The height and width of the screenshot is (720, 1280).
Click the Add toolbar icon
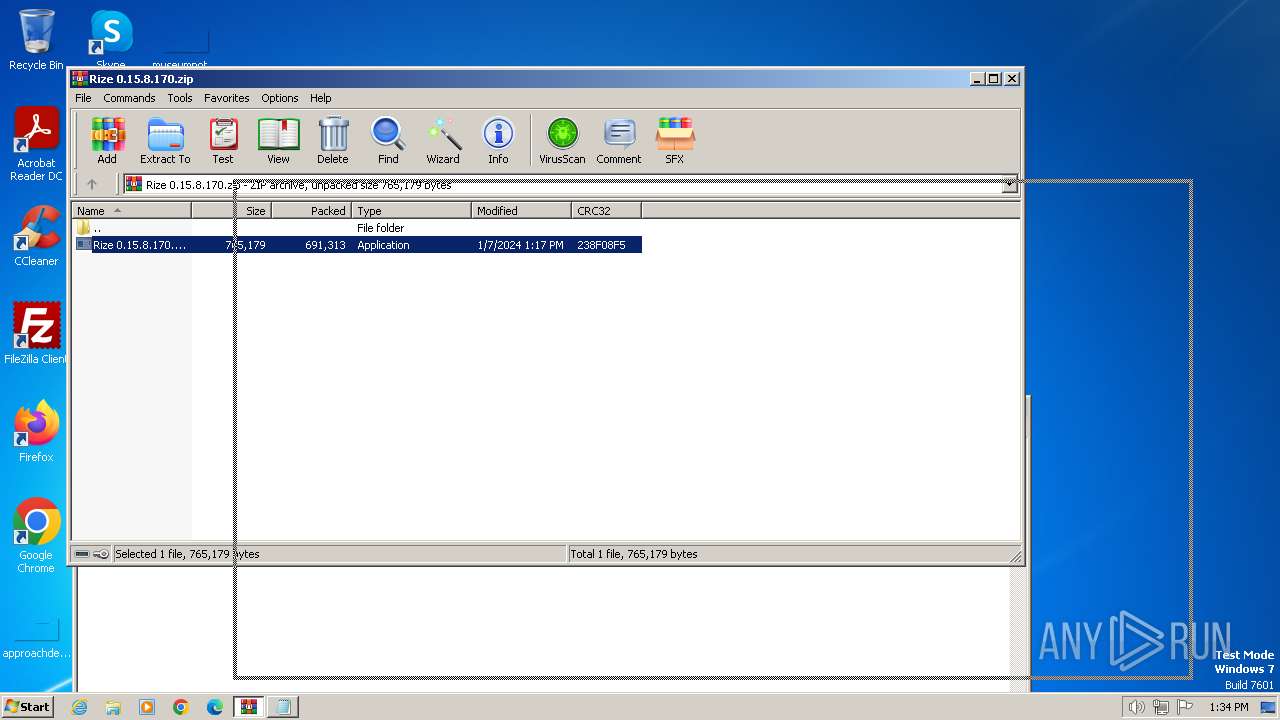click(x=107, y=140)
